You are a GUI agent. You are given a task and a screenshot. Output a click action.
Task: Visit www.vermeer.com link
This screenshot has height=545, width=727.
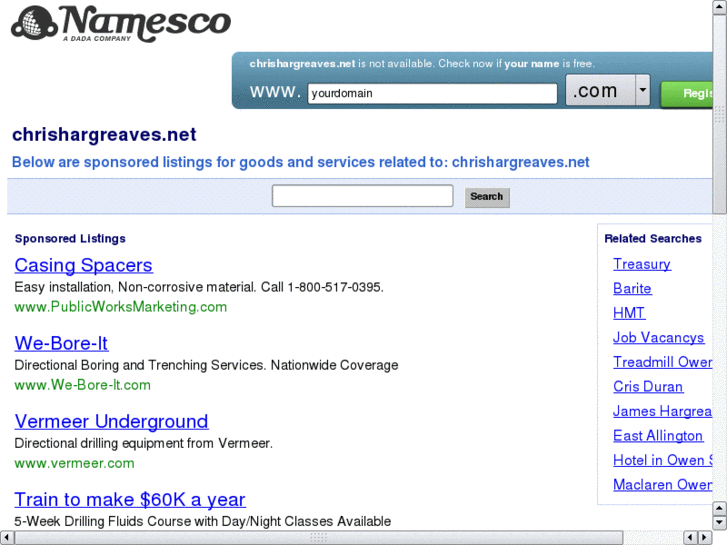75,463
